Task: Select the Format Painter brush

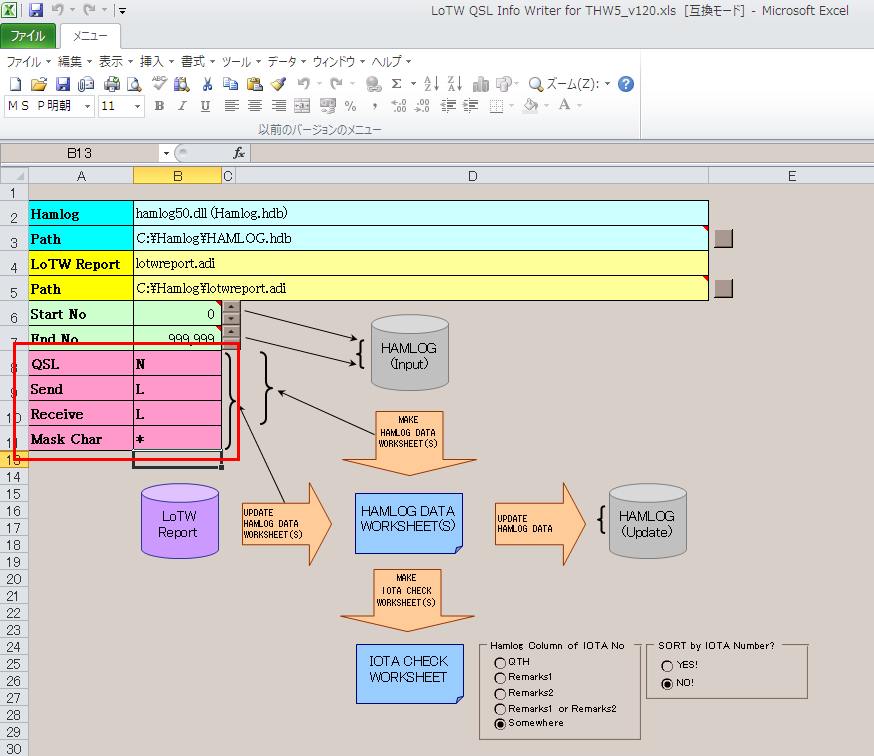Action: point(279,84)
